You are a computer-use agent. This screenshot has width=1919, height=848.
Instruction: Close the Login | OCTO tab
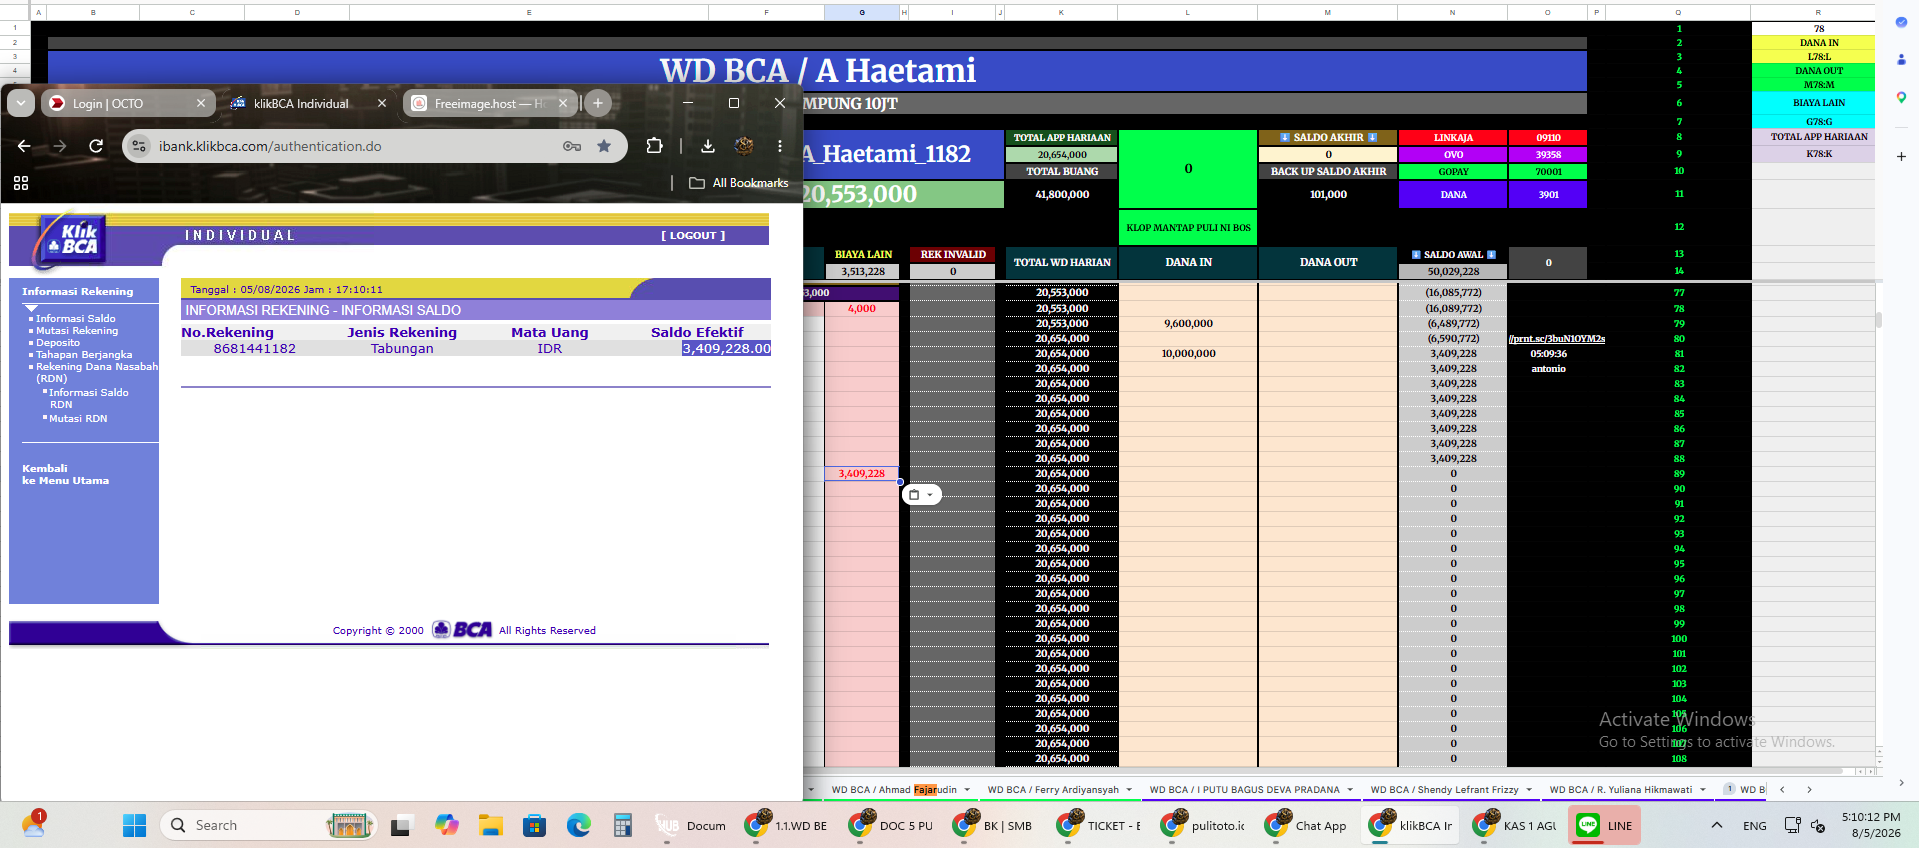point(201,103)
